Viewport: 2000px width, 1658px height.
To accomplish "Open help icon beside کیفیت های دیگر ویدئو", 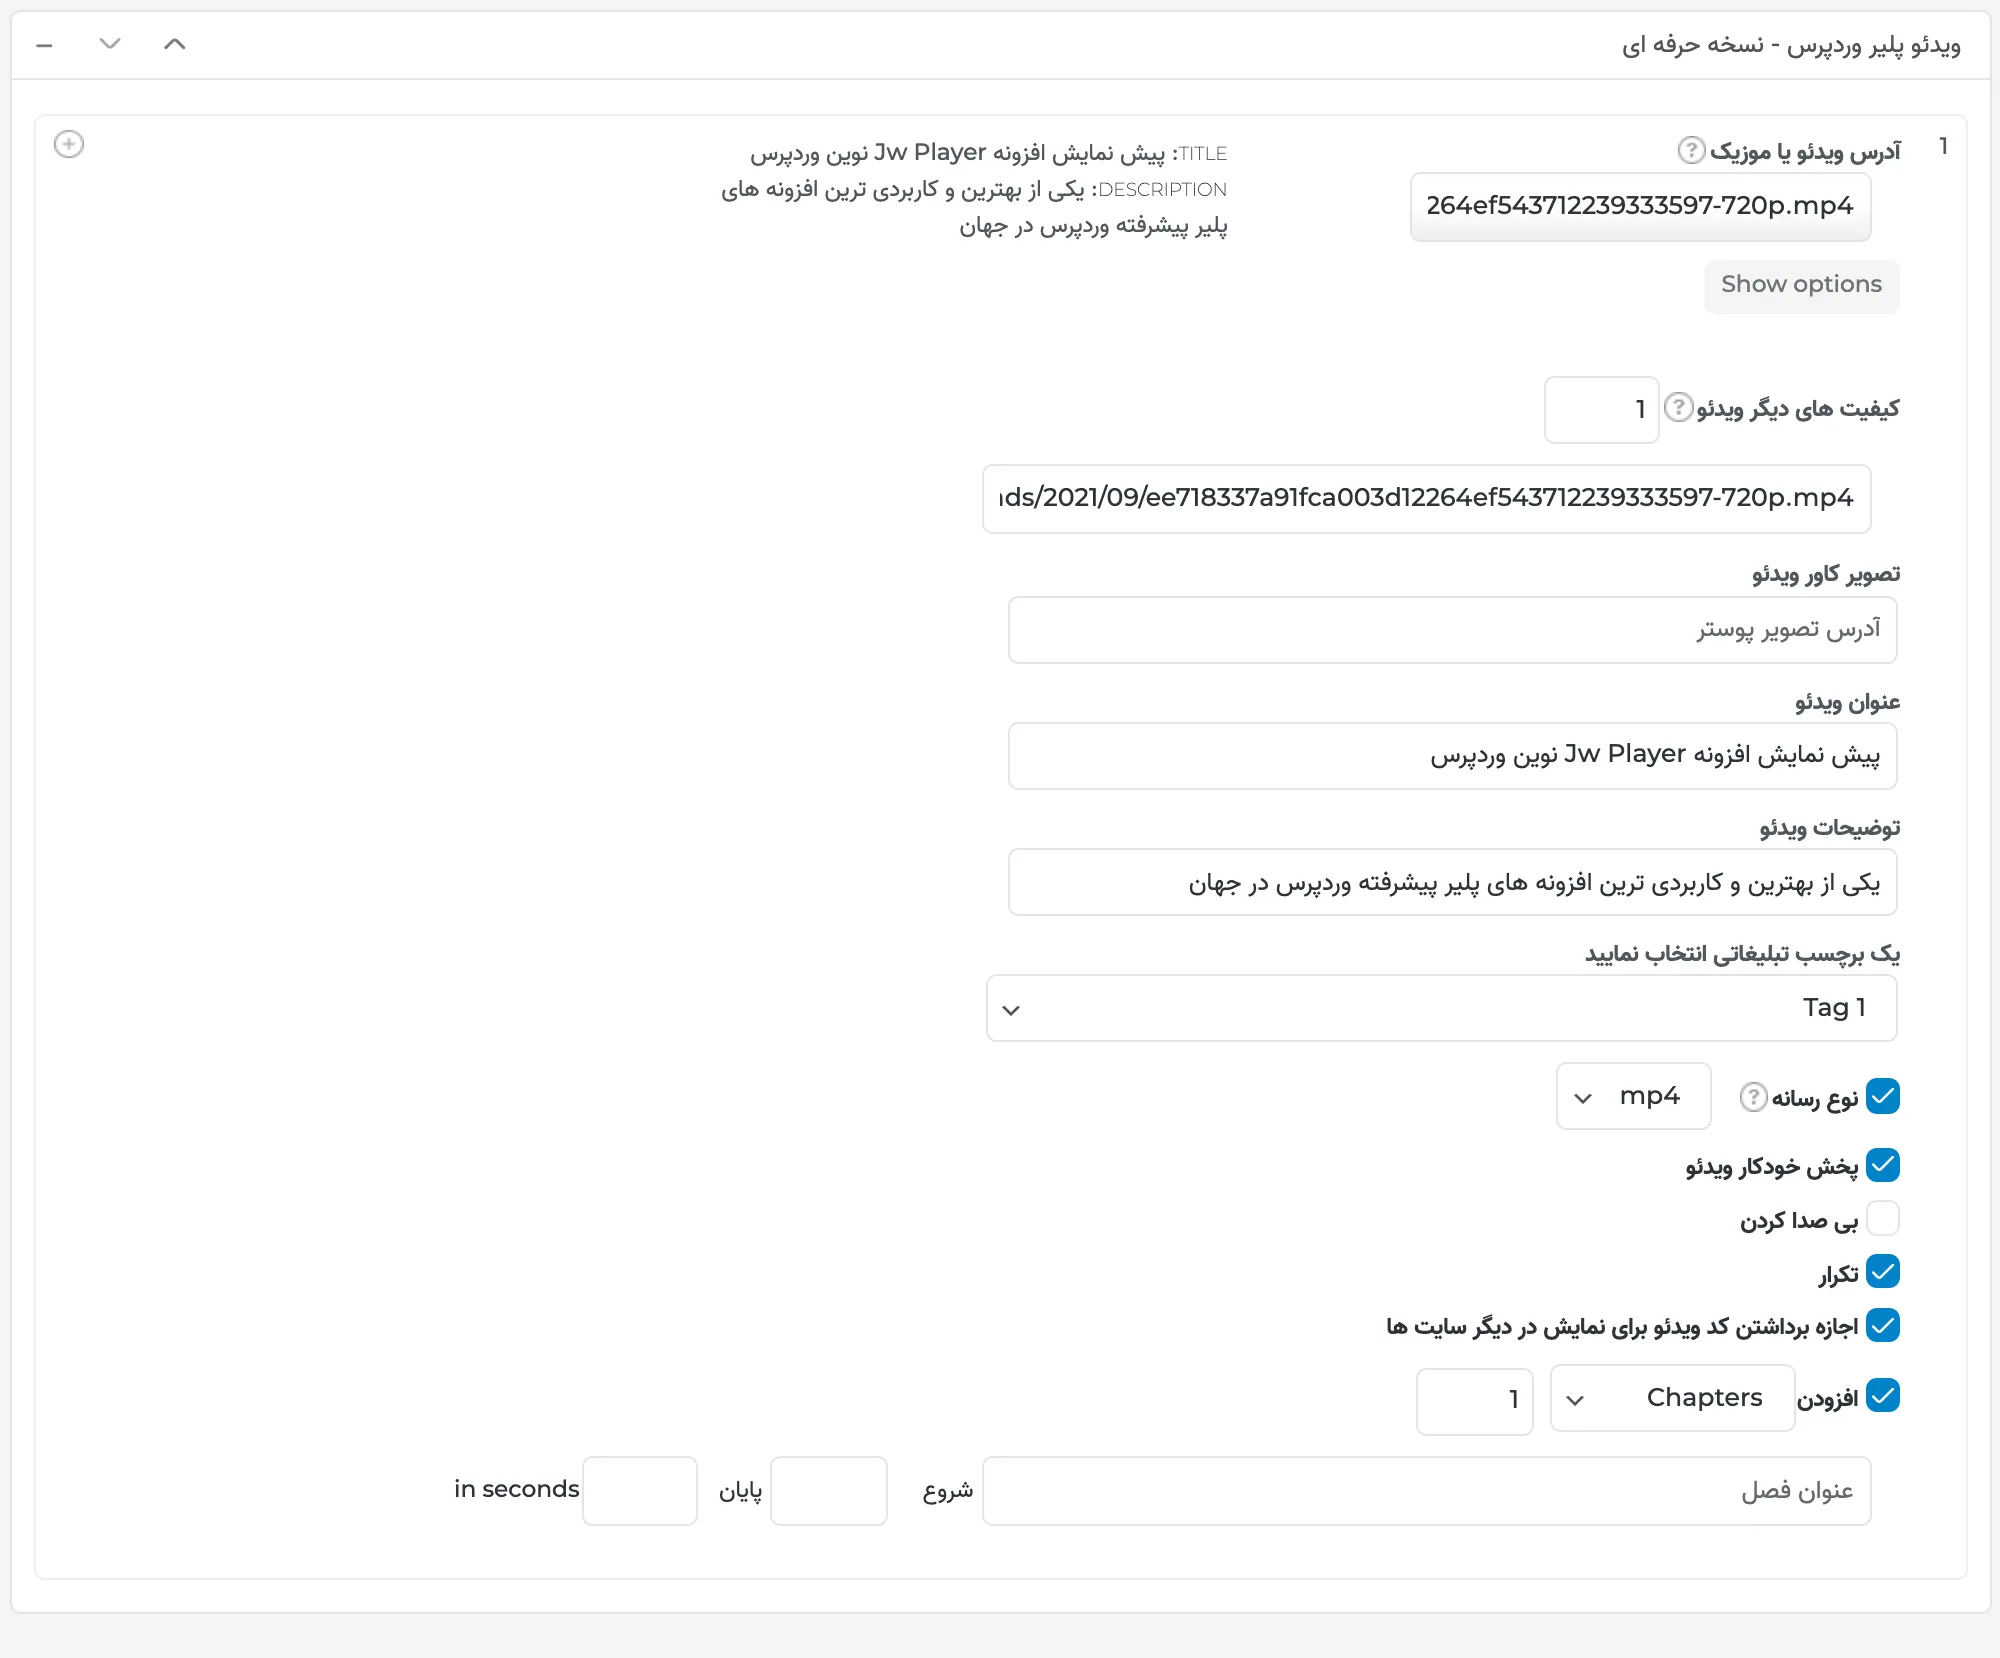I will click(x=1678, y=407).
